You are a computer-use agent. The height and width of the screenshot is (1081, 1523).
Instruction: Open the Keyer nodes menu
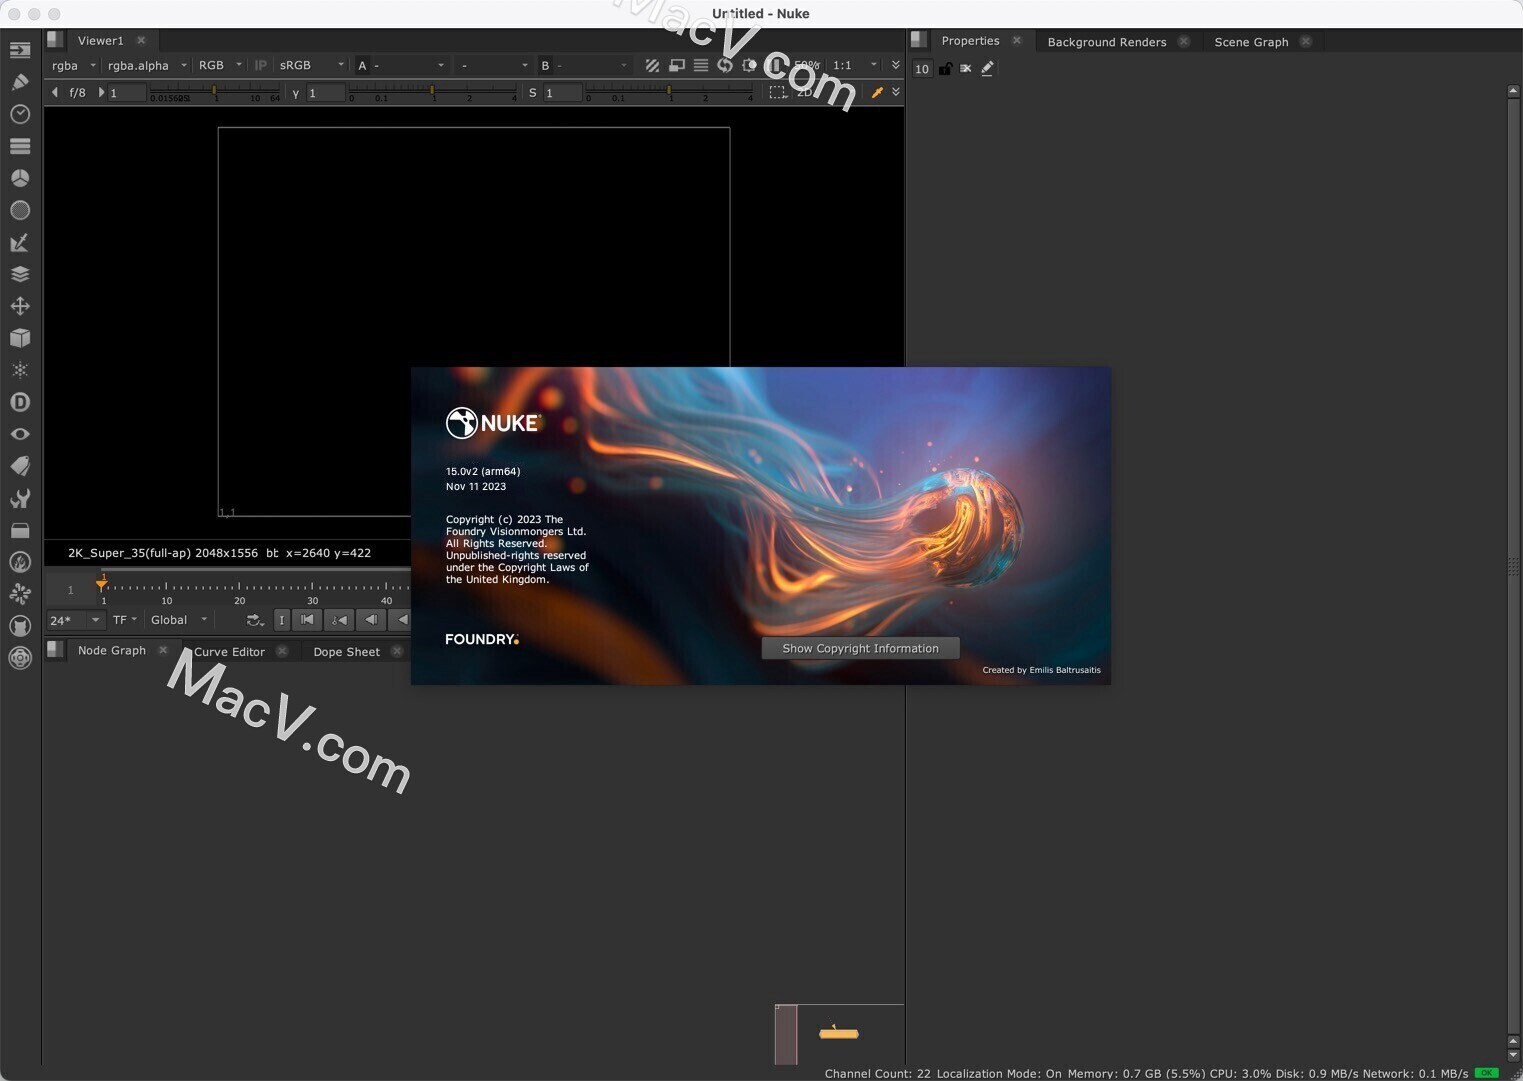[x=20, y=242]
